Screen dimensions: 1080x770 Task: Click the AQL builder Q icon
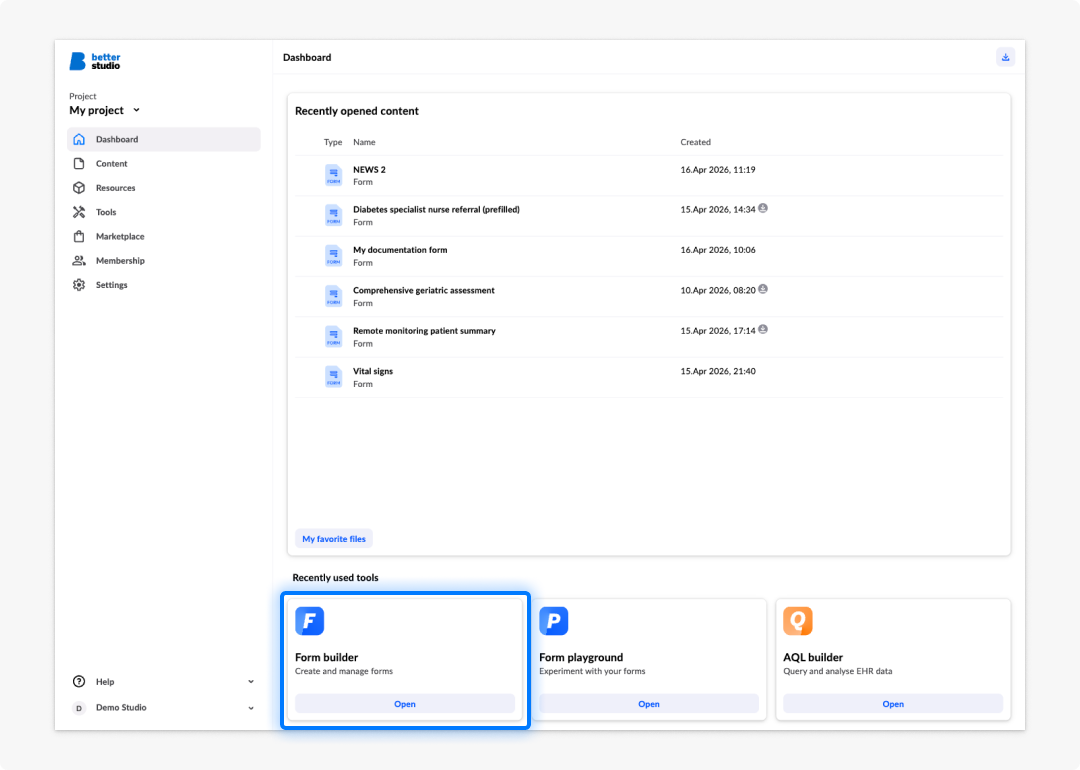click(x=798, y=621)
